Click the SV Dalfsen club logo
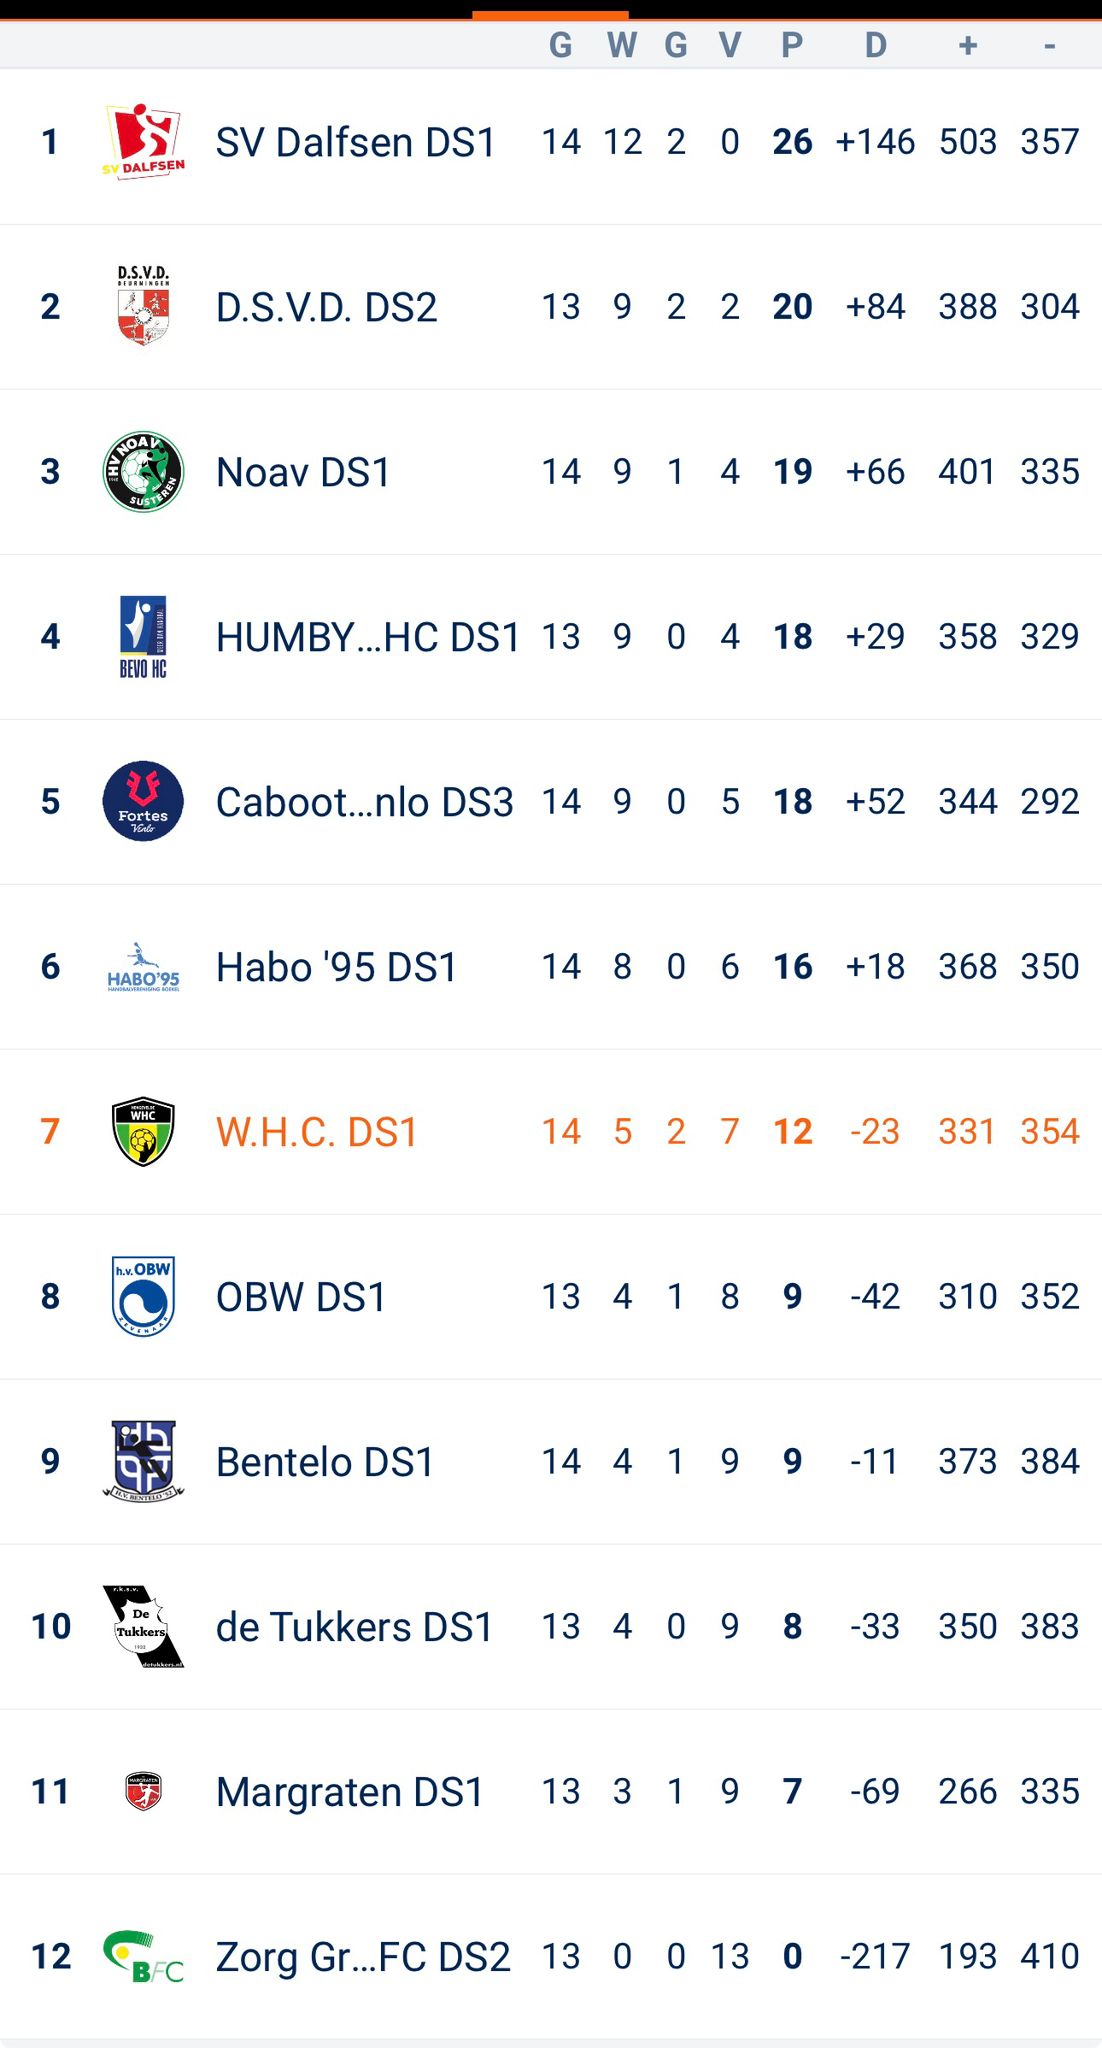Viewport: 1102px width, 2048px height. 143,141
